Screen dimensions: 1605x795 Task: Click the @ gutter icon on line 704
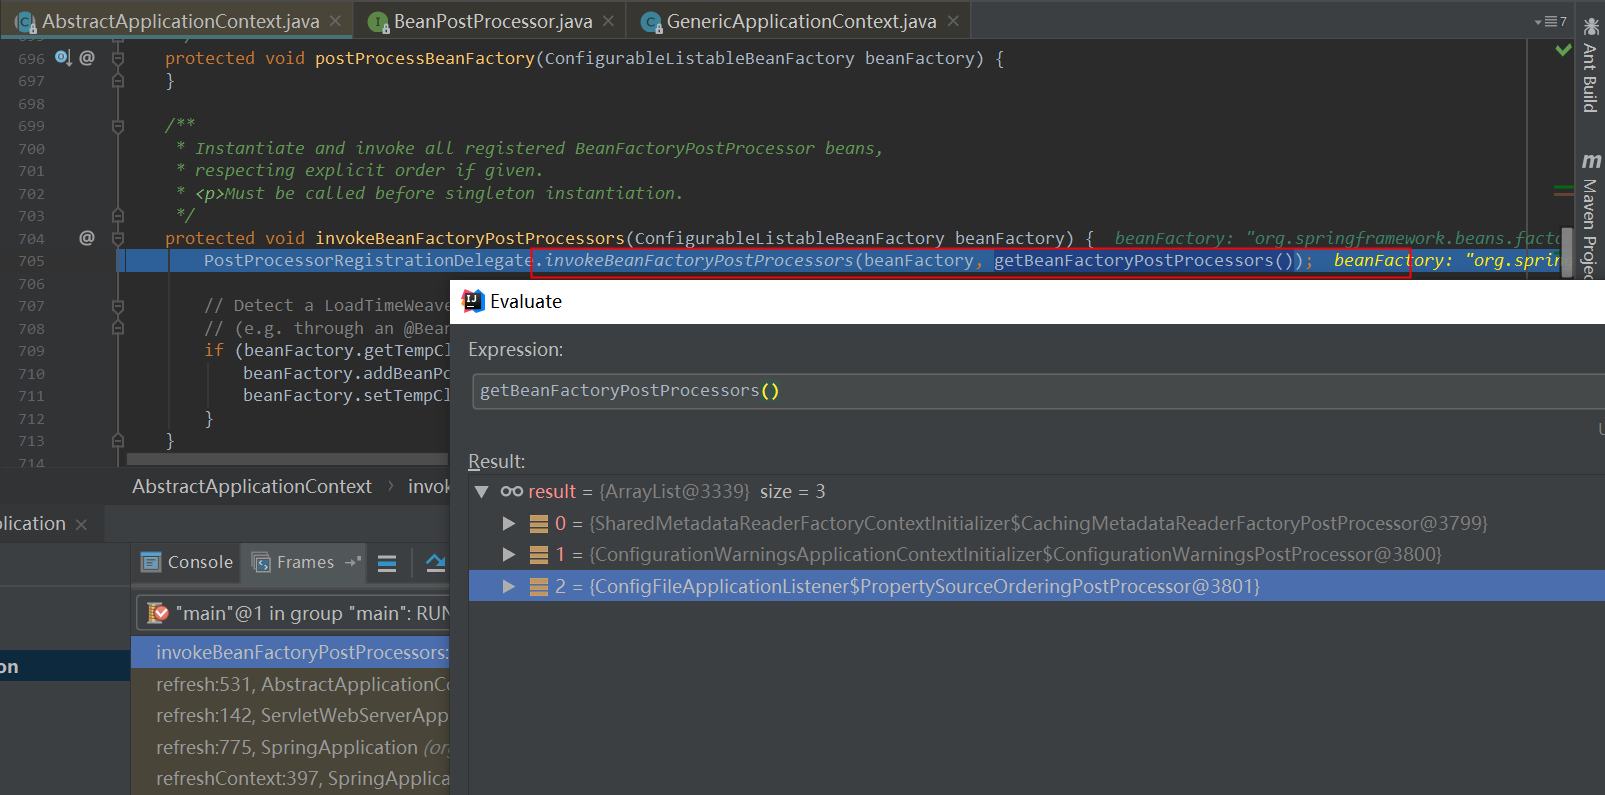pos(87,238)
